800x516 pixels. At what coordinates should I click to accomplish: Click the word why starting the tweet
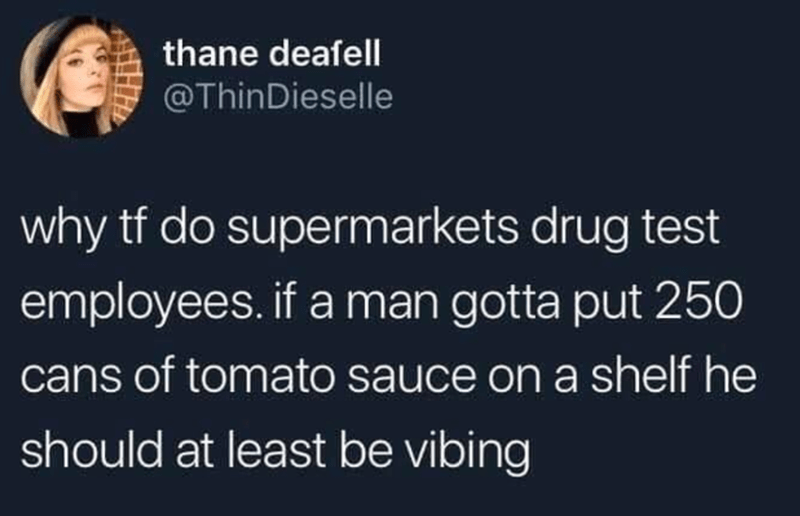pos(61,231)
